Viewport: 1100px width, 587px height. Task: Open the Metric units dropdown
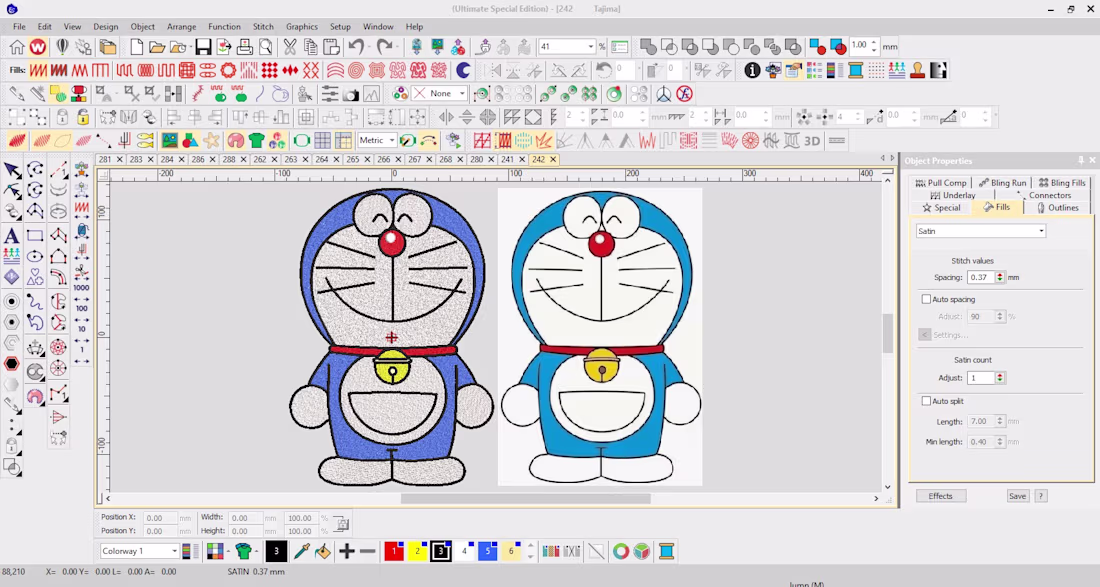click(391, 140)
